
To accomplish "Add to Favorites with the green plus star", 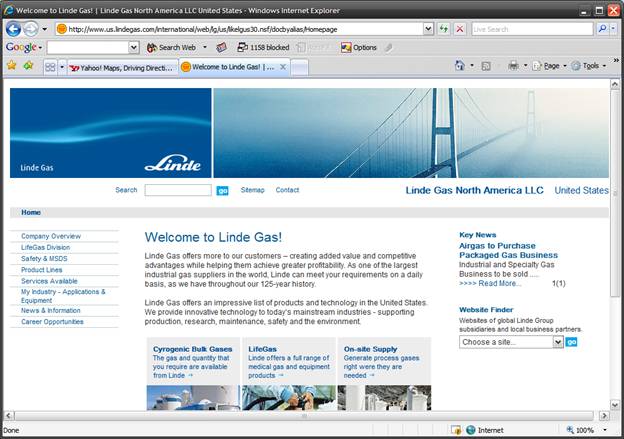I will coord(28,65).
